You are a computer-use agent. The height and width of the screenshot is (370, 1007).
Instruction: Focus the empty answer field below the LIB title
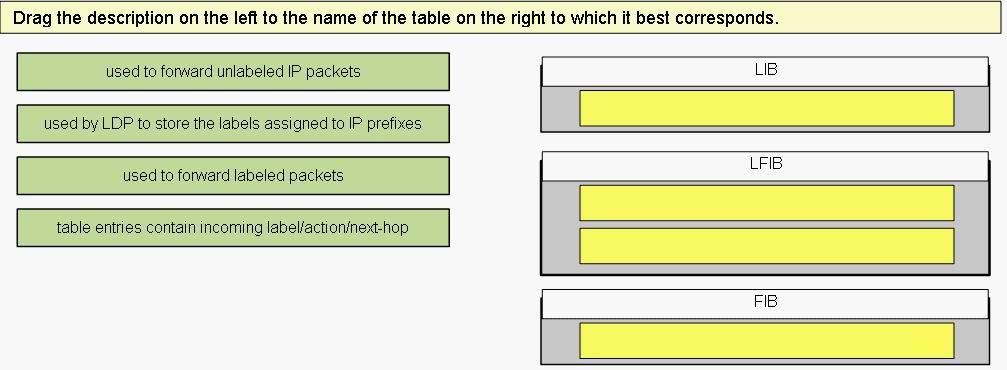tap(766, 108)
